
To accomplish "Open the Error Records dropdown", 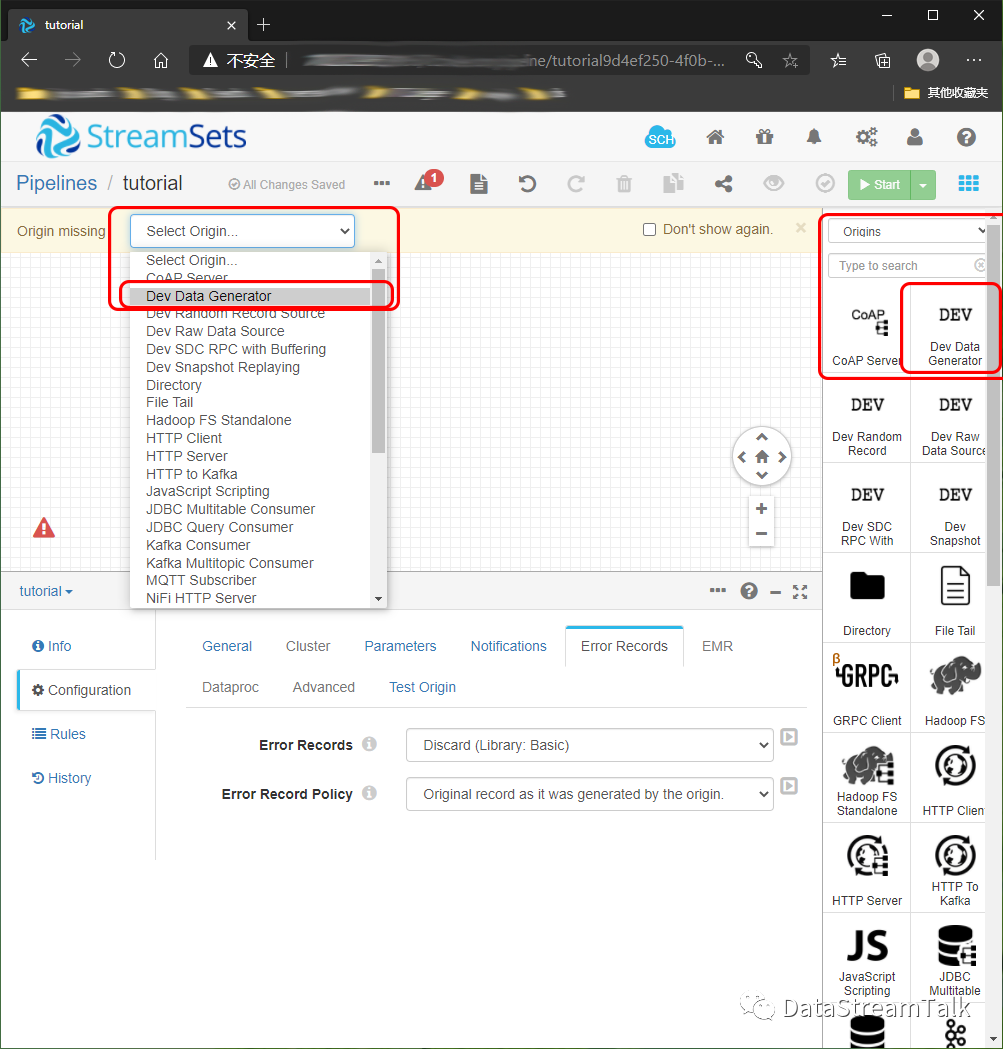I will pyautogui.click(x=589, y=745).
